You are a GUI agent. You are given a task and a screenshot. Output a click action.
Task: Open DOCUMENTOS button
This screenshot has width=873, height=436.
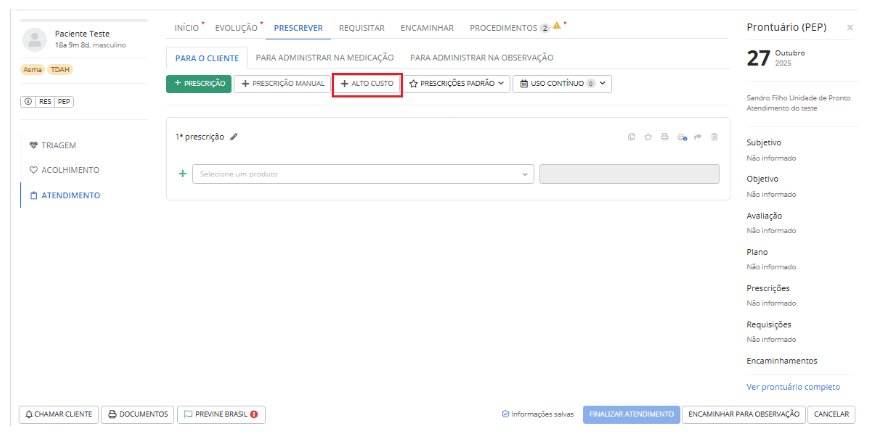pyautogui.click(x=138, y=414)
